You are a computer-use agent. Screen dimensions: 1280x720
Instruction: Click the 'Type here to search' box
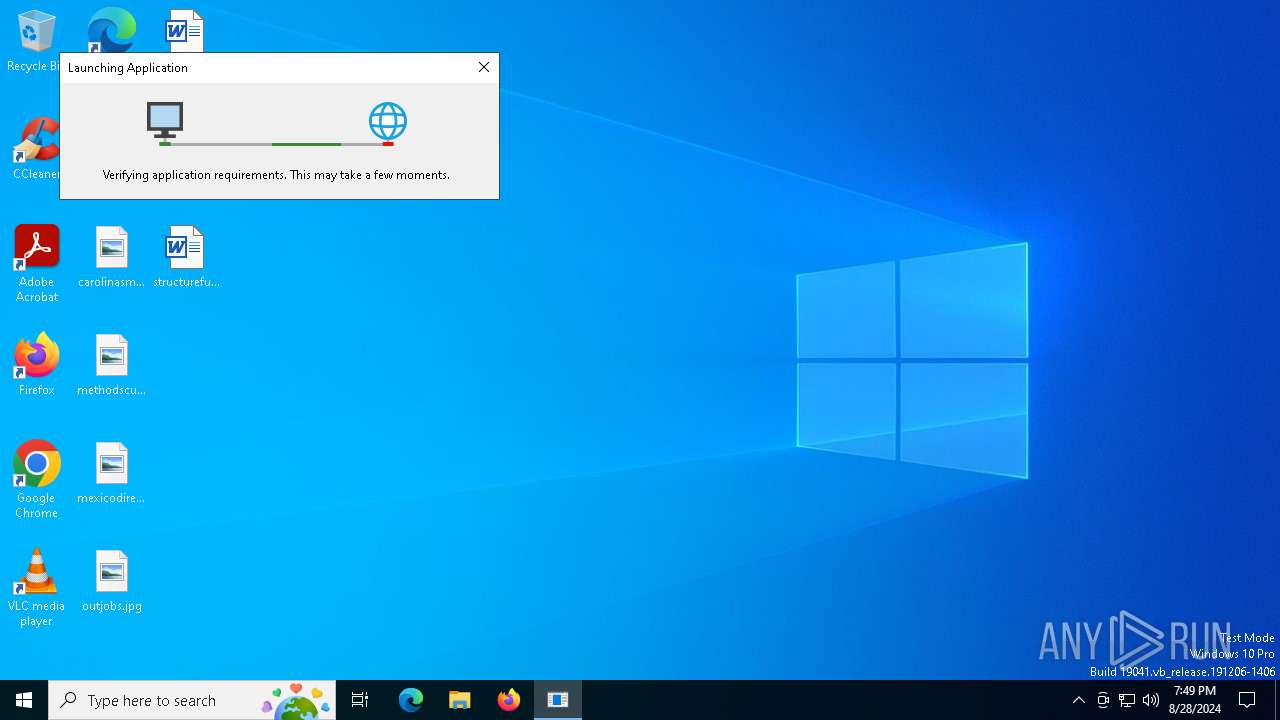point(192,700)
